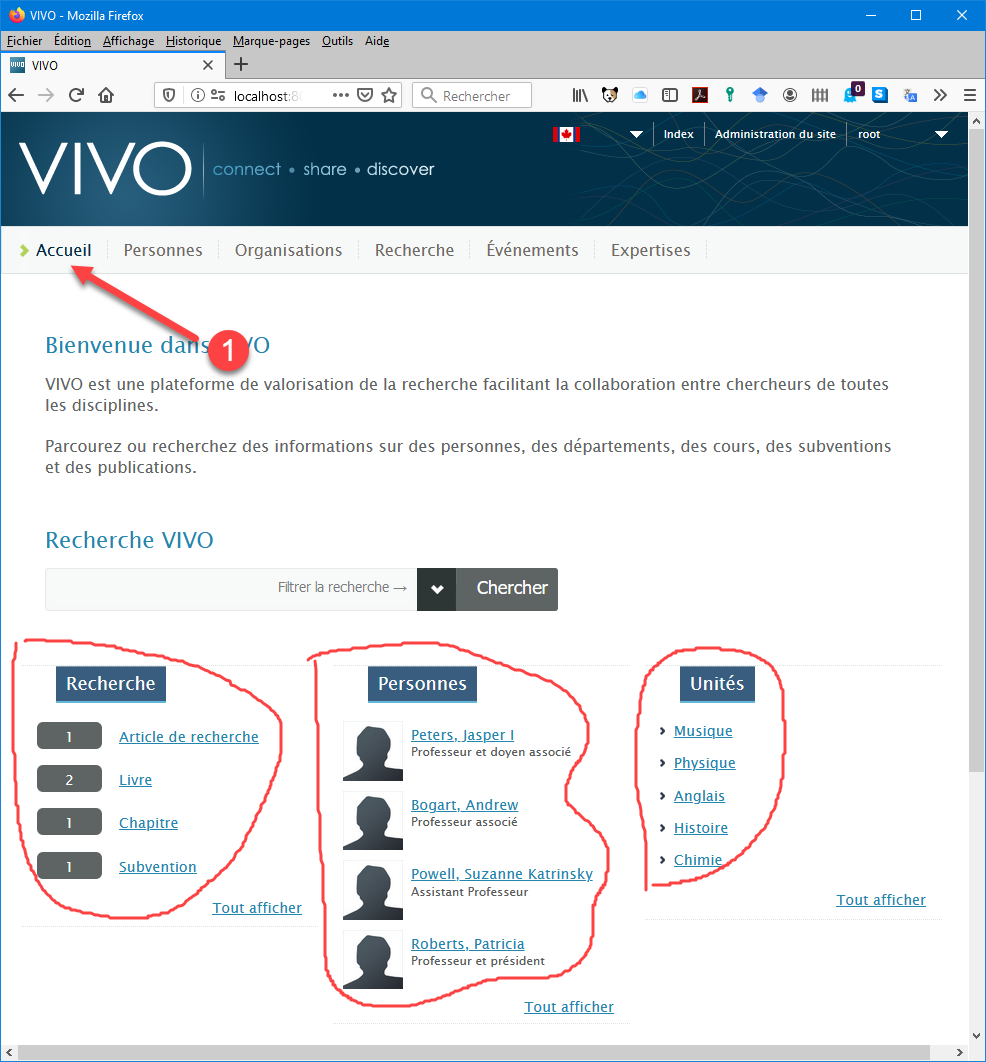Open a new browser tab
Viewport: 986px width, 1062px height.
[240, 65]
